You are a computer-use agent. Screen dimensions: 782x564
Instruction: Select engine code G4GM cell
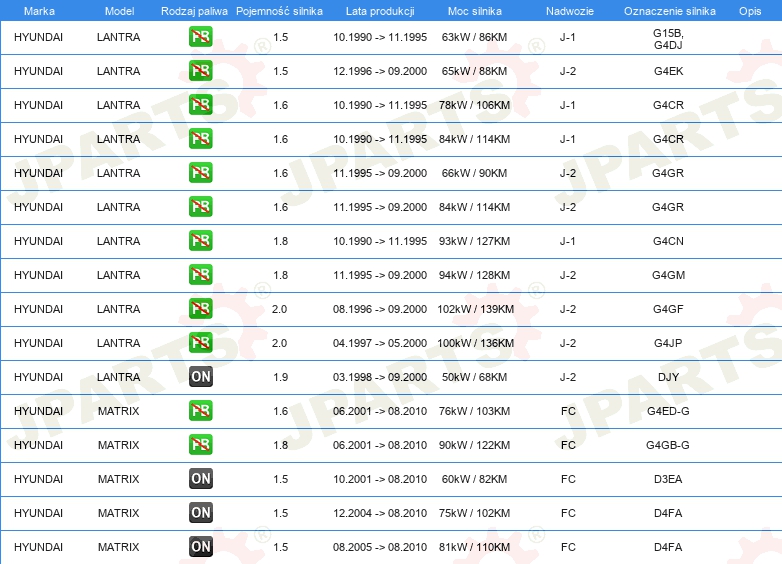[x=668, y=275]
